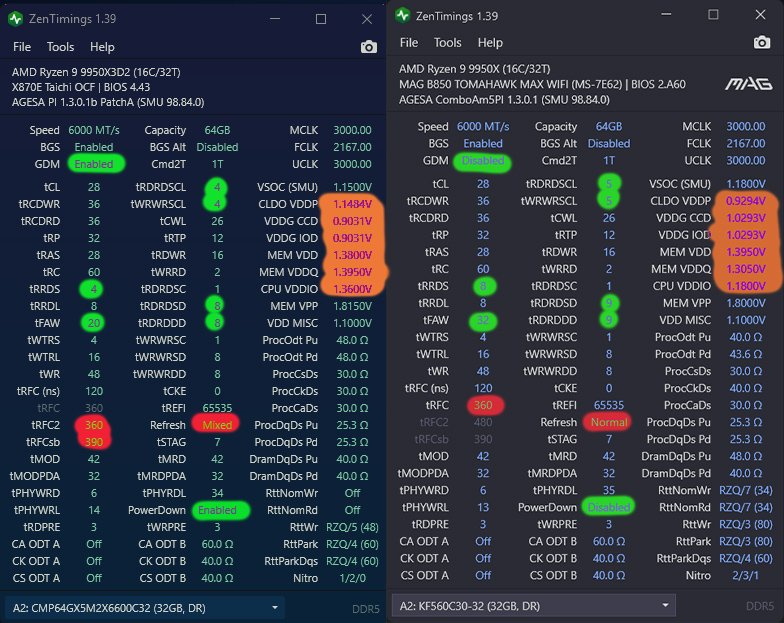Click Refresh 'Mixed' value in left window
This screenshot has height=623, width=784.
[217, 425]
